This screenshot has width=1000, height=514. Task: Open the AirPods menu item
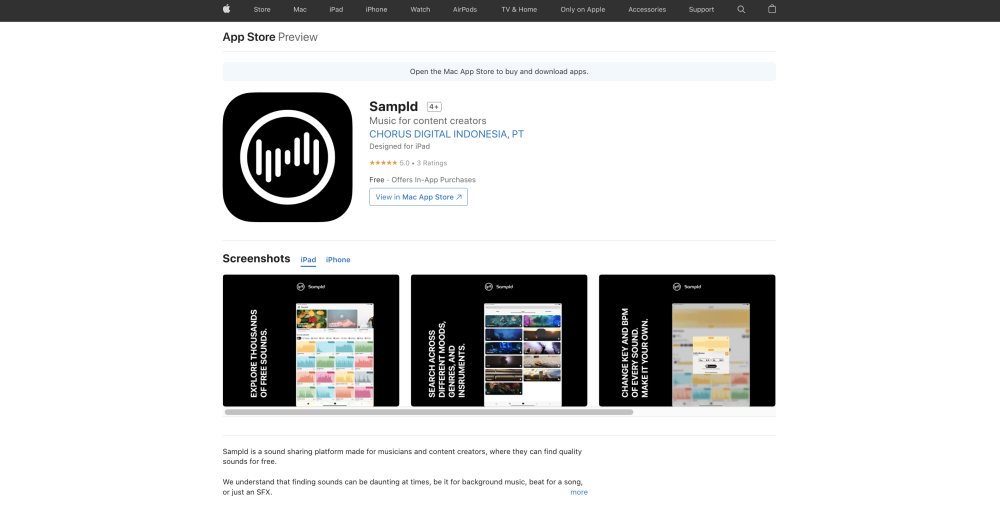click(x=465, y=10)
